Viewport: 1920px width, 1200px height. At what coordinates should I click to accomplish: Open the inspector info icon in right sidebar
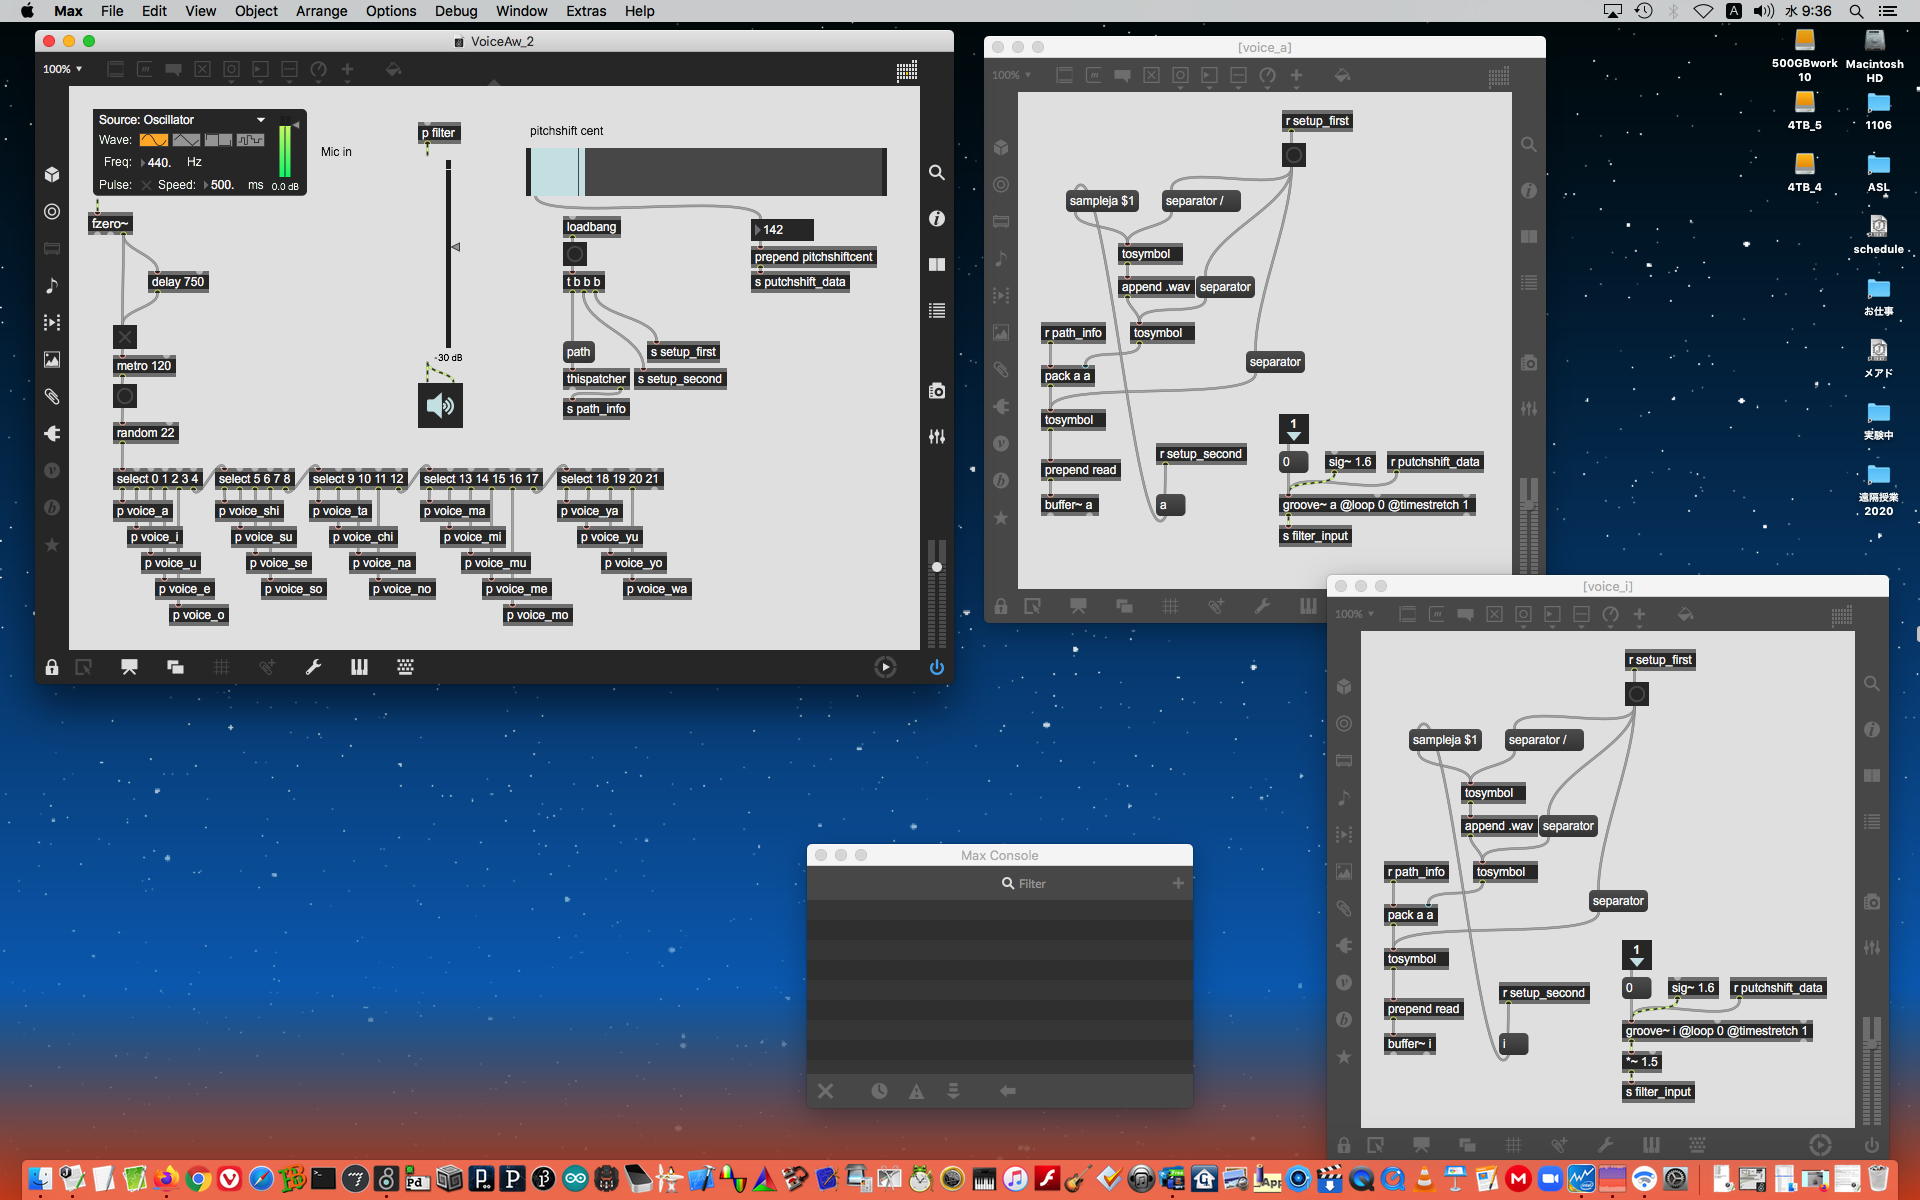tap(936, 218)
